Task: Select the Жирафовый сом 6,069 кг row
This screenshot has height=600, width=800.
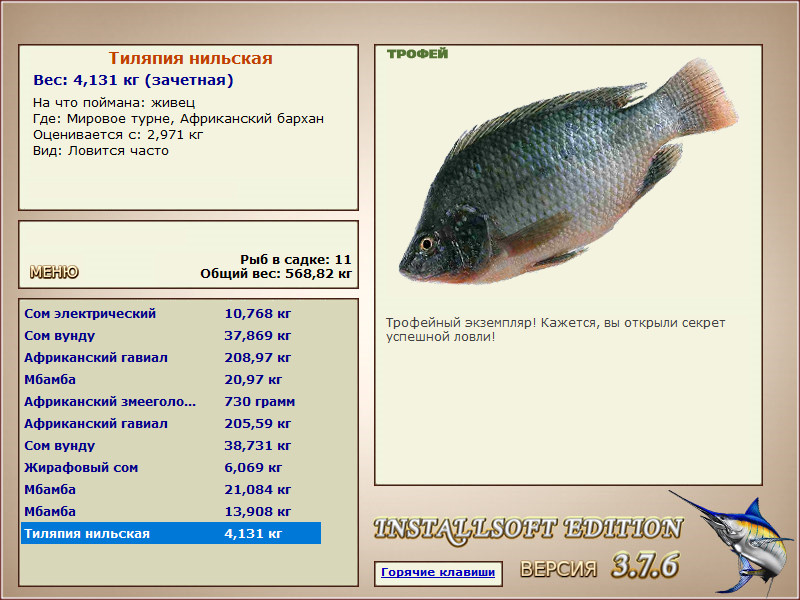Action: tap(171, 467)
